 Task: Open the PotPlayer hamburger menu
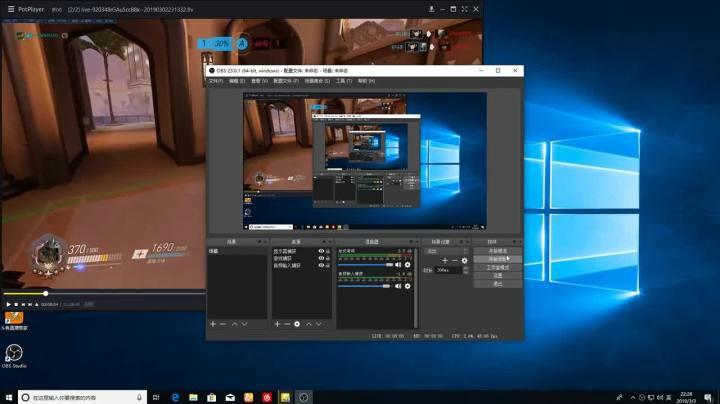point(11,9)
